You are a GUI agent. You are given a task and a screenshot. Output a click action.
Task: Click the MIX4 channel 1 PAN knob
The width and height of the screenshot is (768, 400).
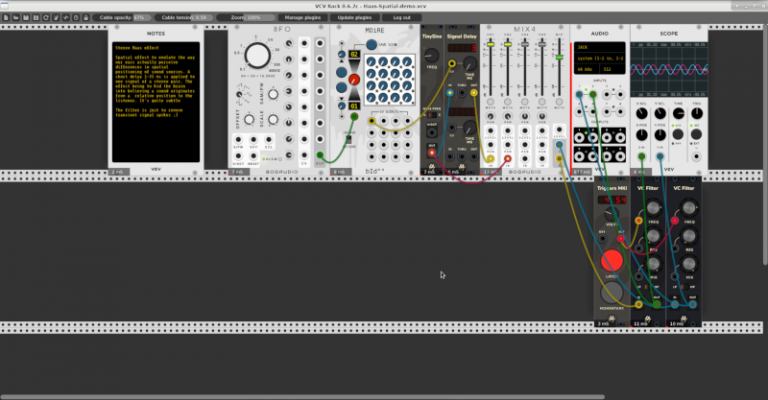(x=490, y=117)
